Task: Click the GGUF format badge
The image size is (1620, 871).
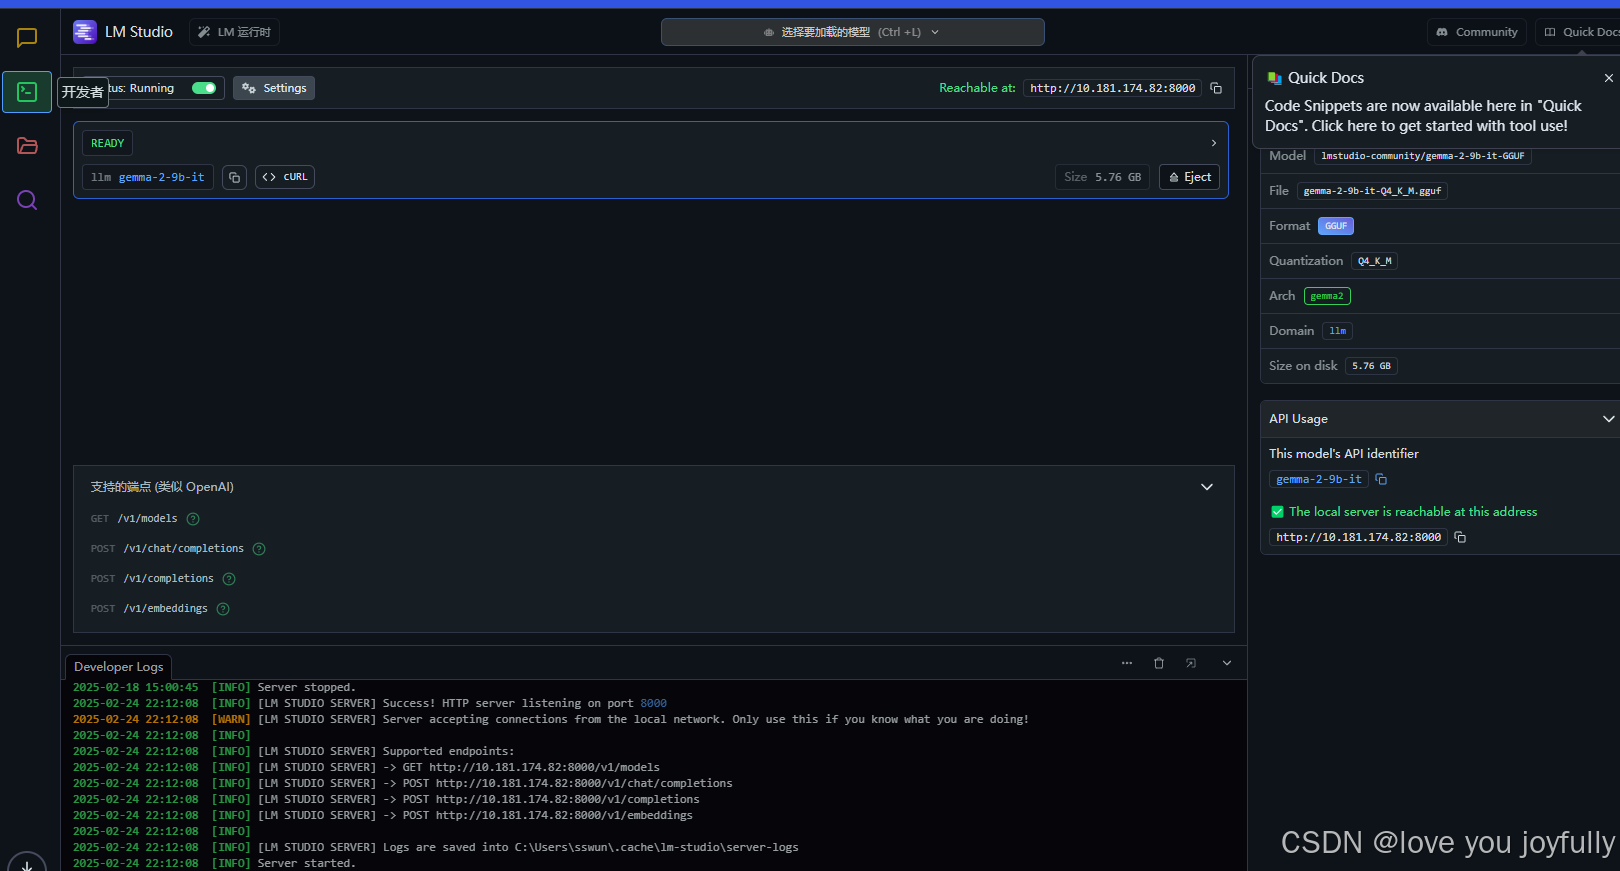Action: 1336,226
